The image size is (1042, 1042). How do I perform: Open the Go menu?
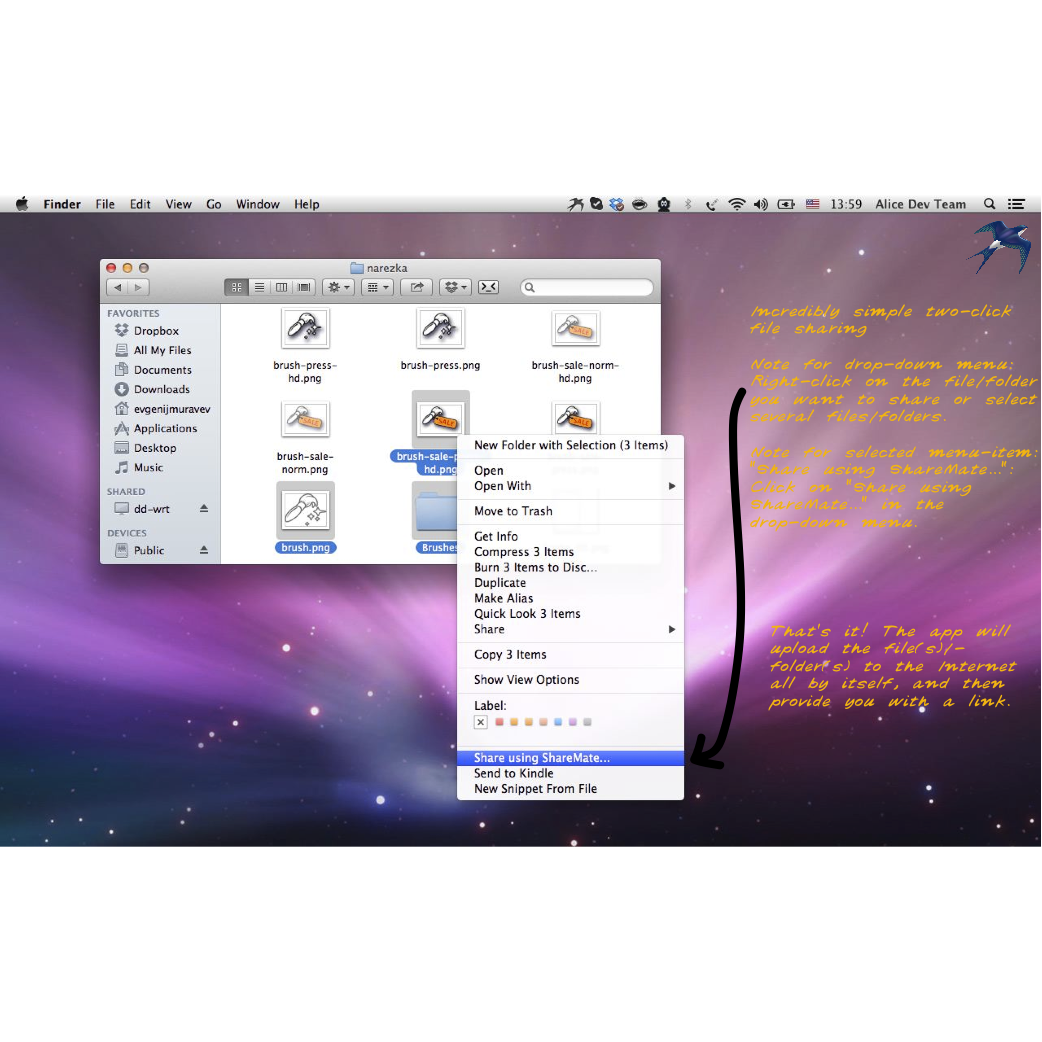[x=213, y=204]
